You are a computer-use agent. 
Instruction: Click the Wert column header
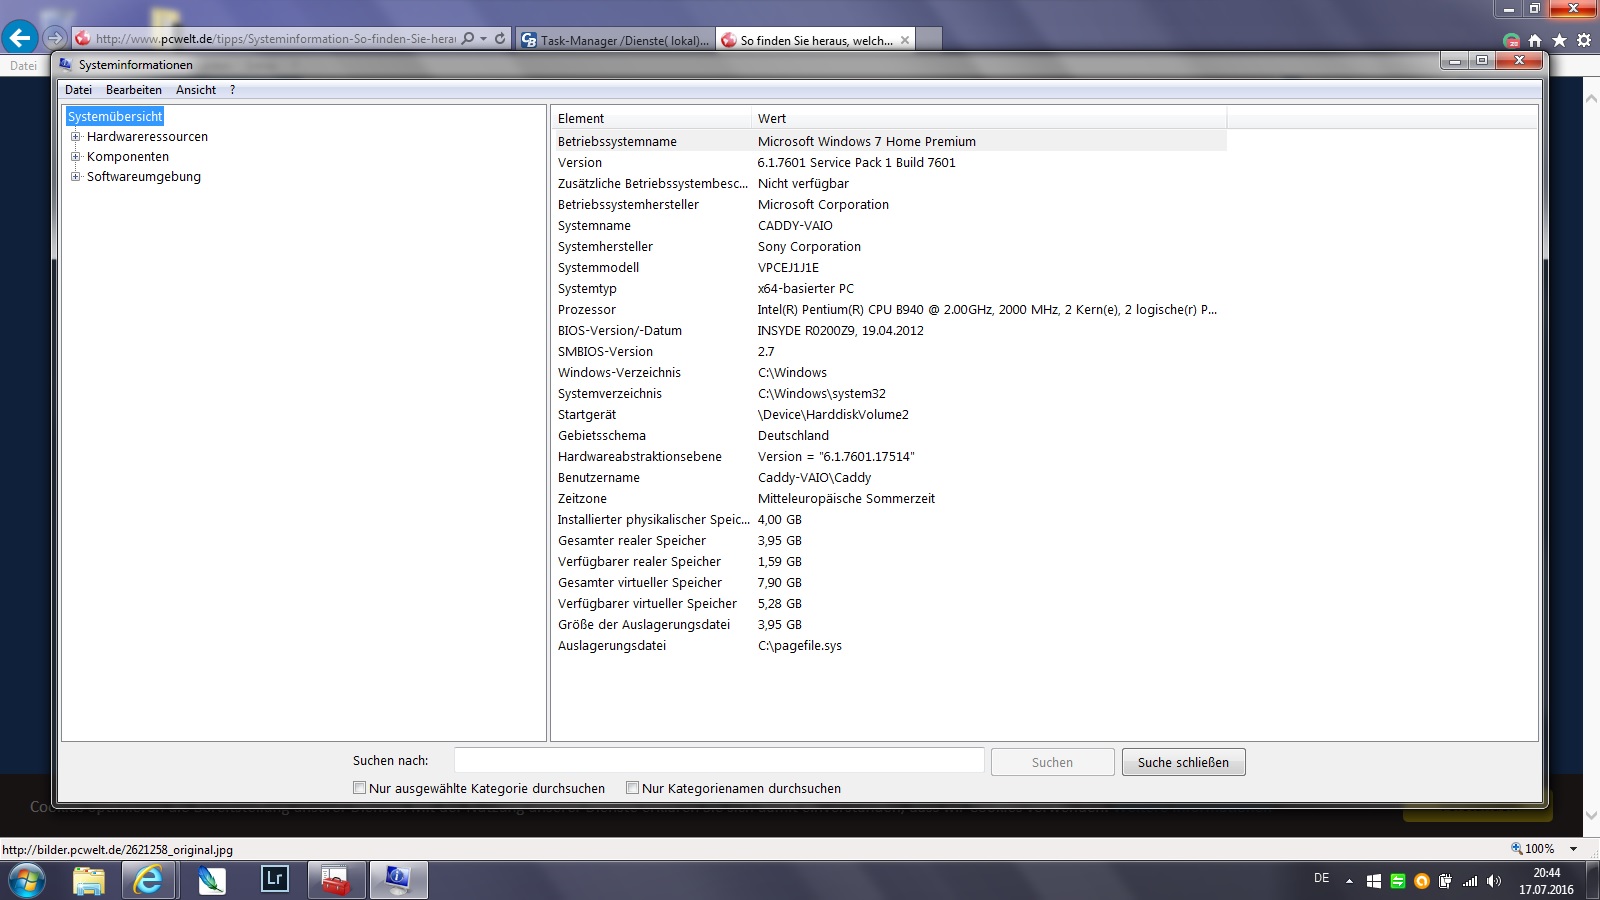(x=988, y=118)
